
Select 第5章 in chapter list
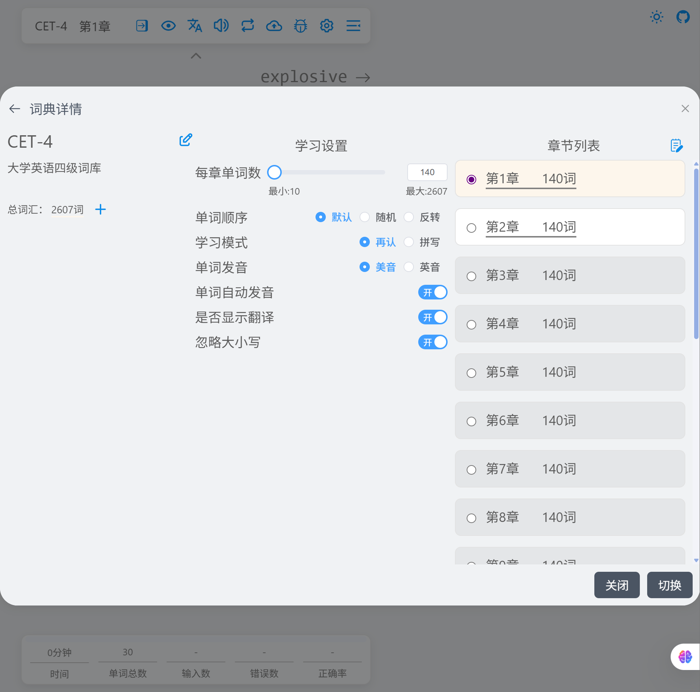pos(570,372)
